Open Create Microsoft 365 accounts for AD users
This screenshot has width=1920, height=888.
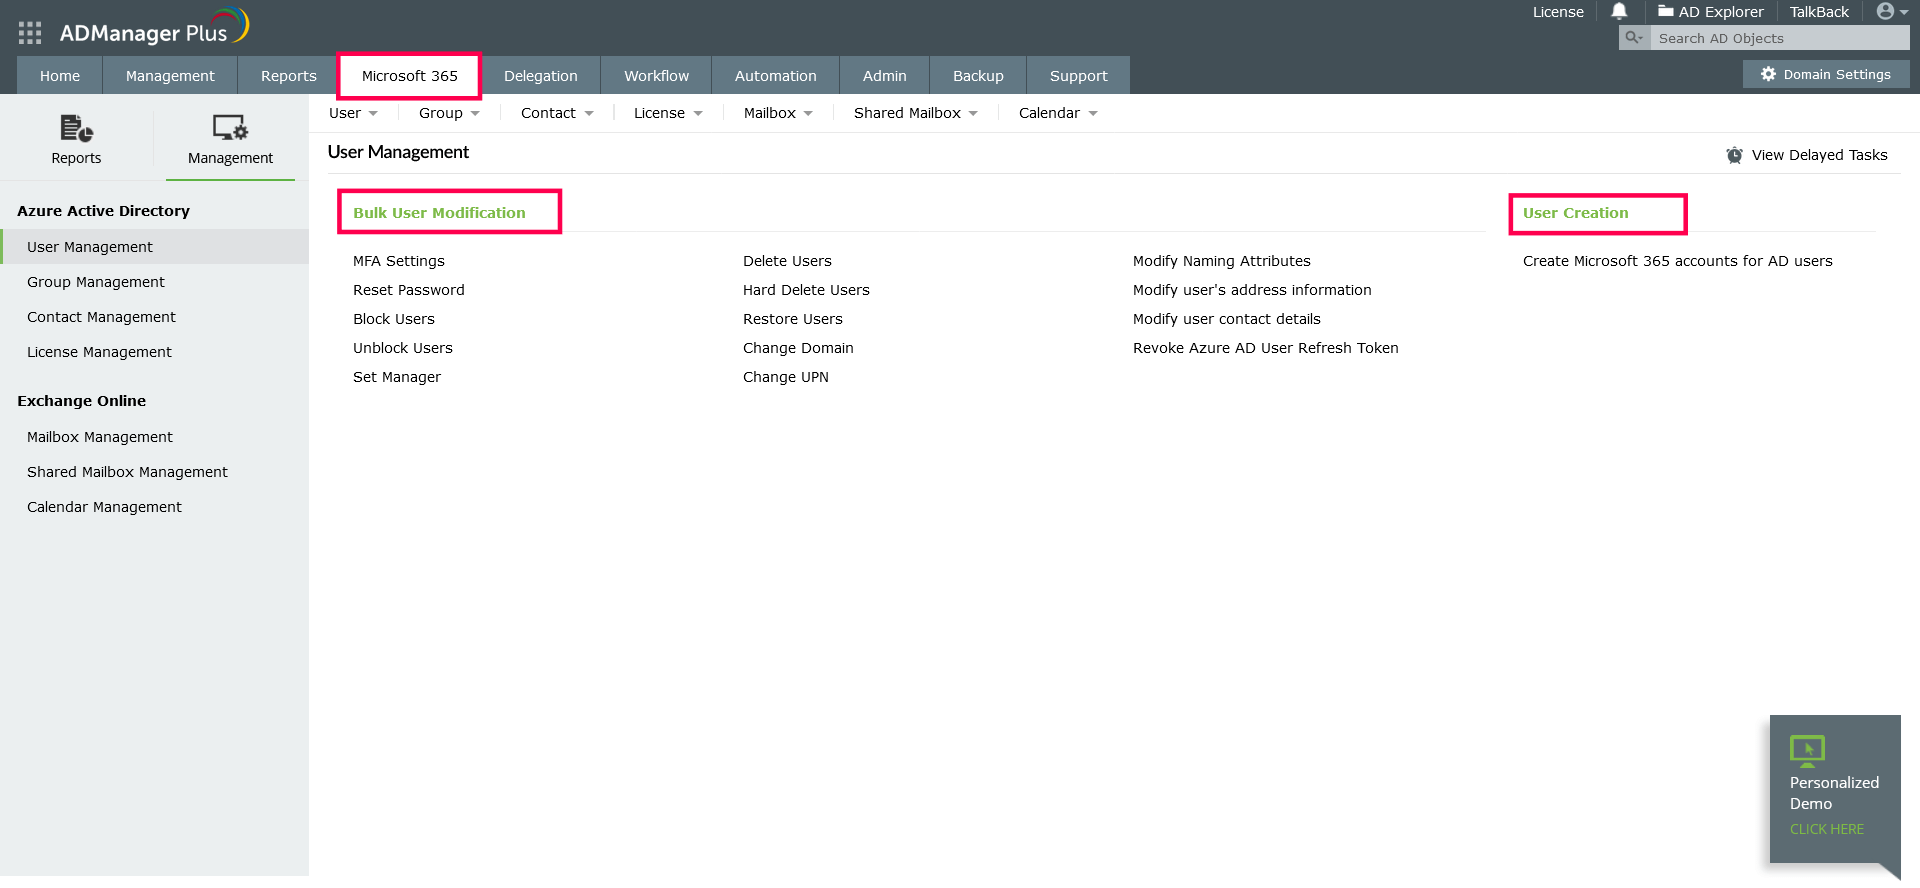click(x=1678, y=261)
